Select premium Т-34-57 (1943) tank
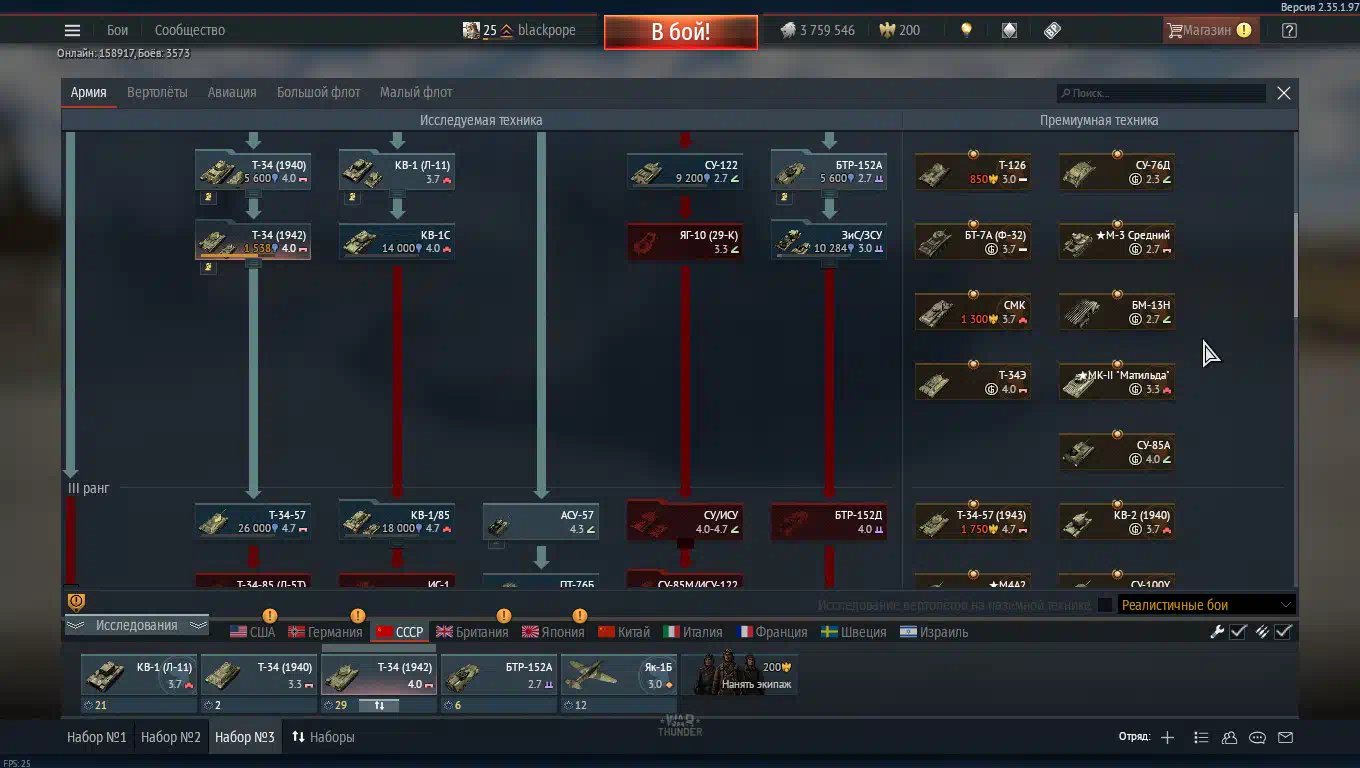This screenshot has width=1360, height=768. coord(973,521)
